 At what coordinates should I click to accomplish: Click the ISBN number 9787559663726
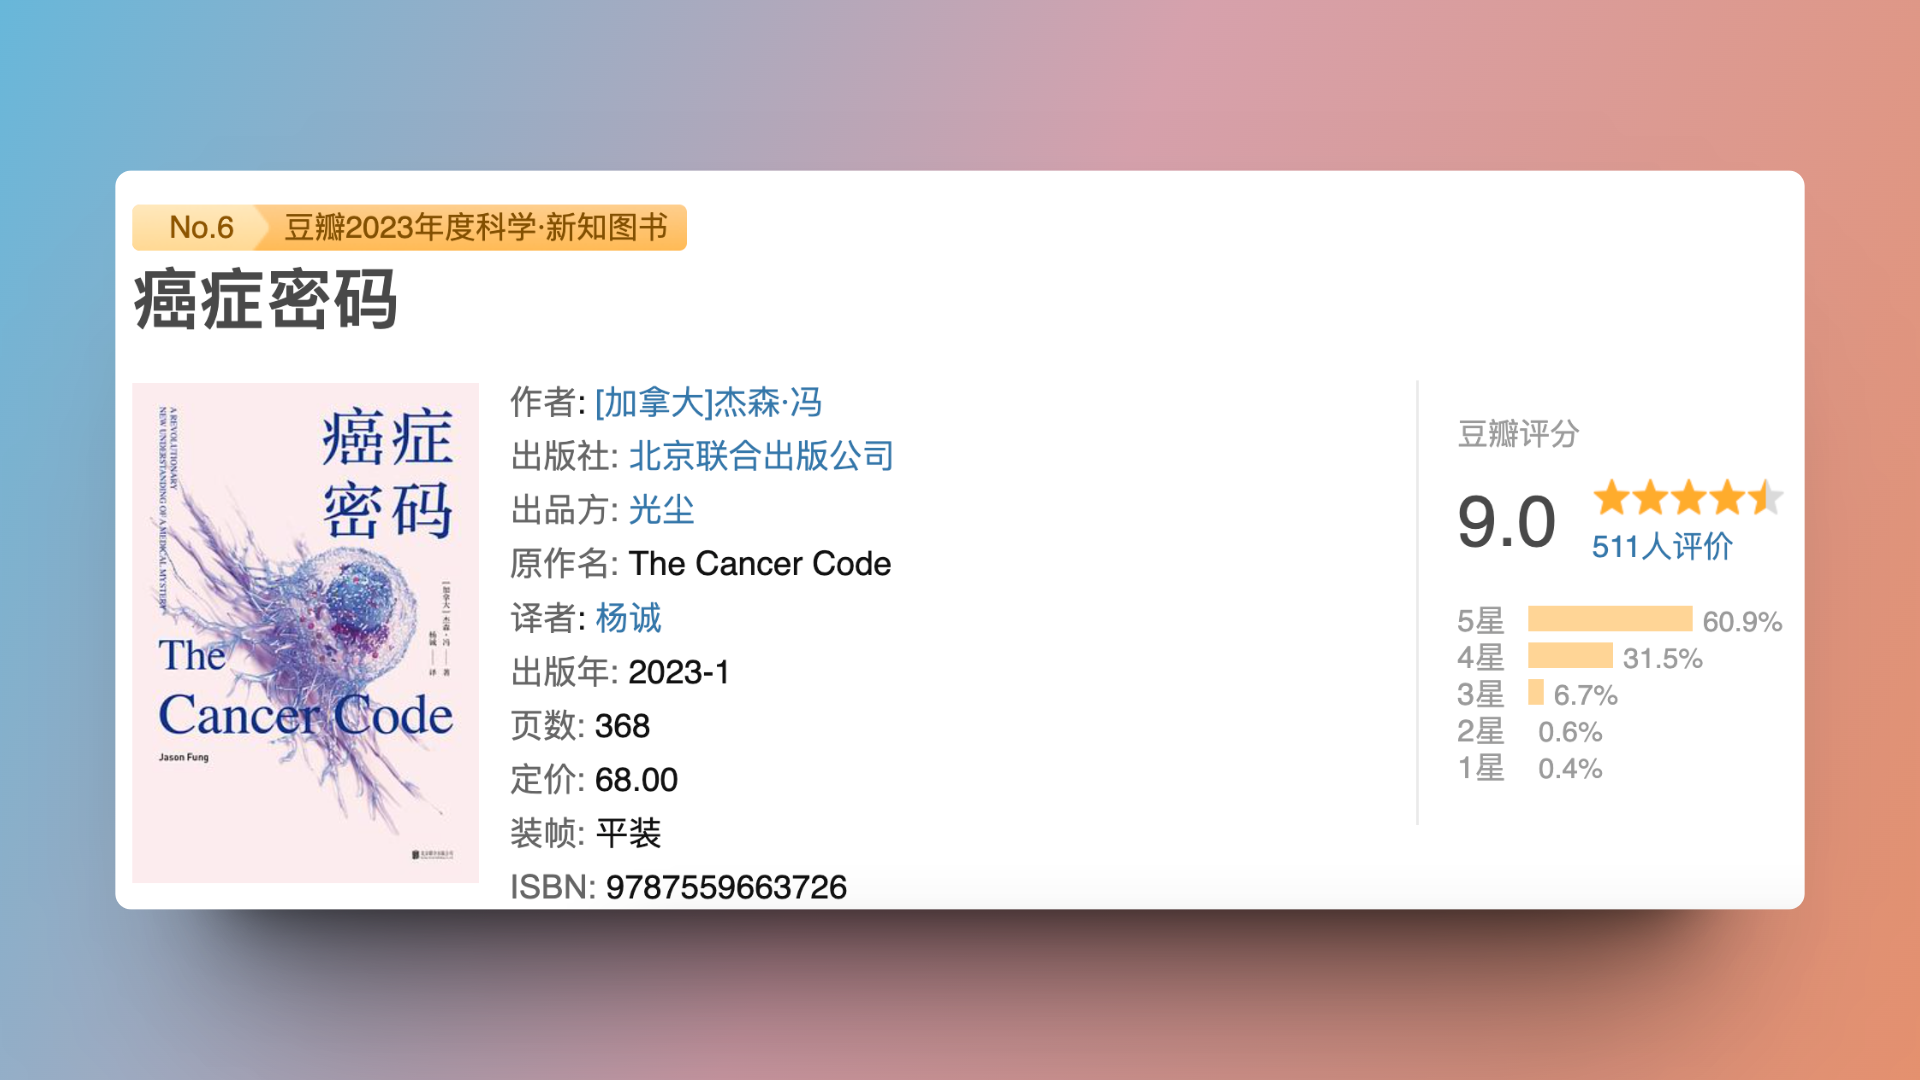click(x=726, y=887)
